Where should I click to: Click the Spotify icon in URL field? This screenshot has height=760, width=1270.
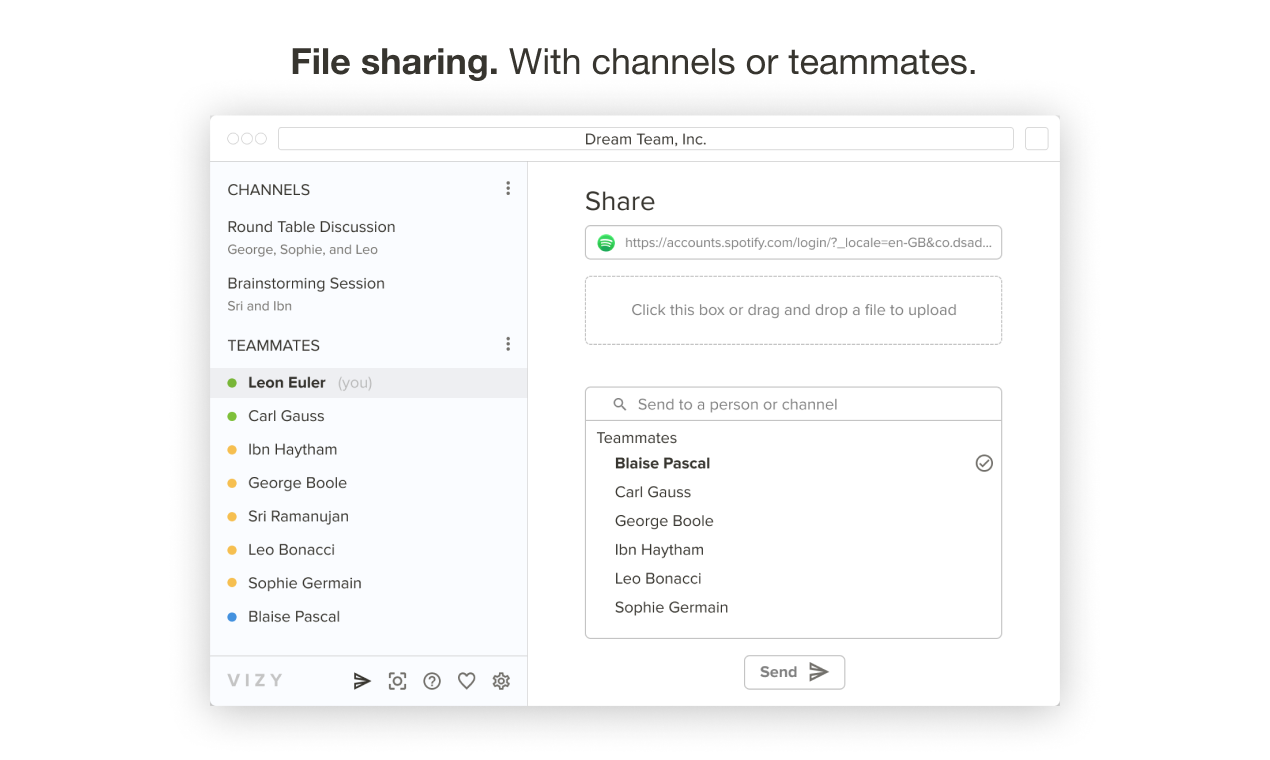(606, 242)
